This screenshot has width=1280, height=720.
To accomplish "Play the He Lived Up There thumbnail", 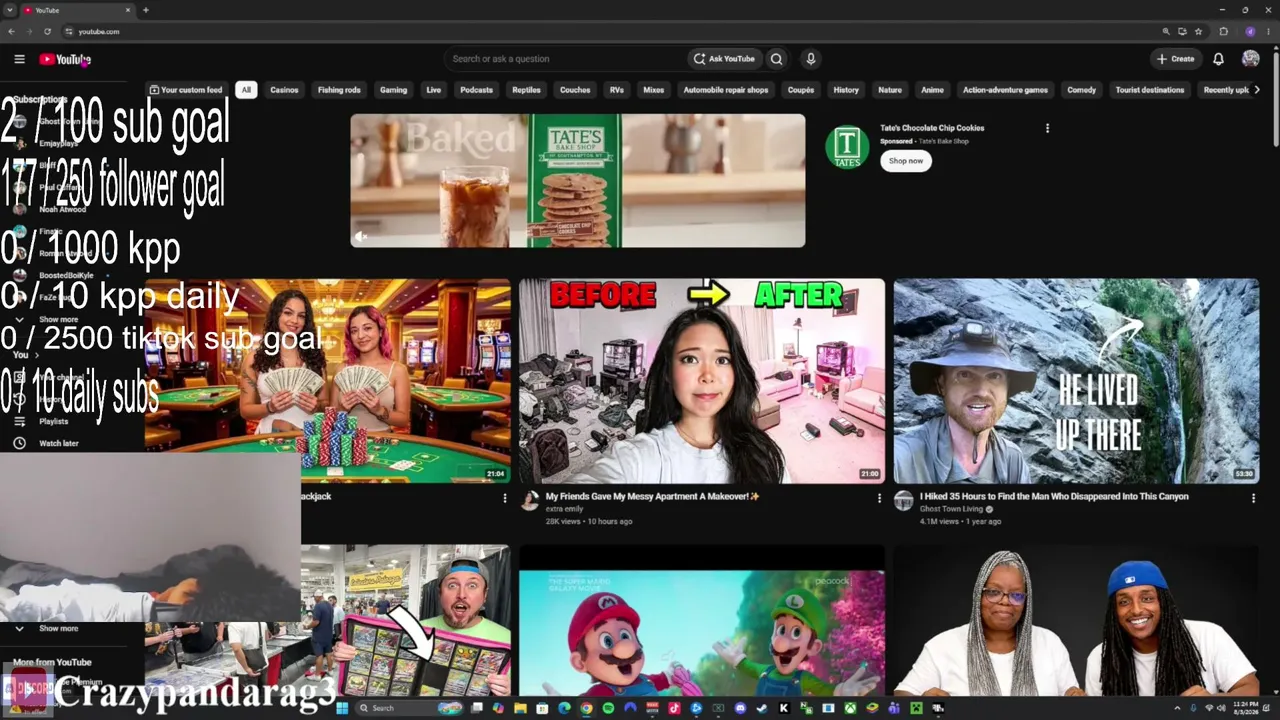I will click(1076, 381).
